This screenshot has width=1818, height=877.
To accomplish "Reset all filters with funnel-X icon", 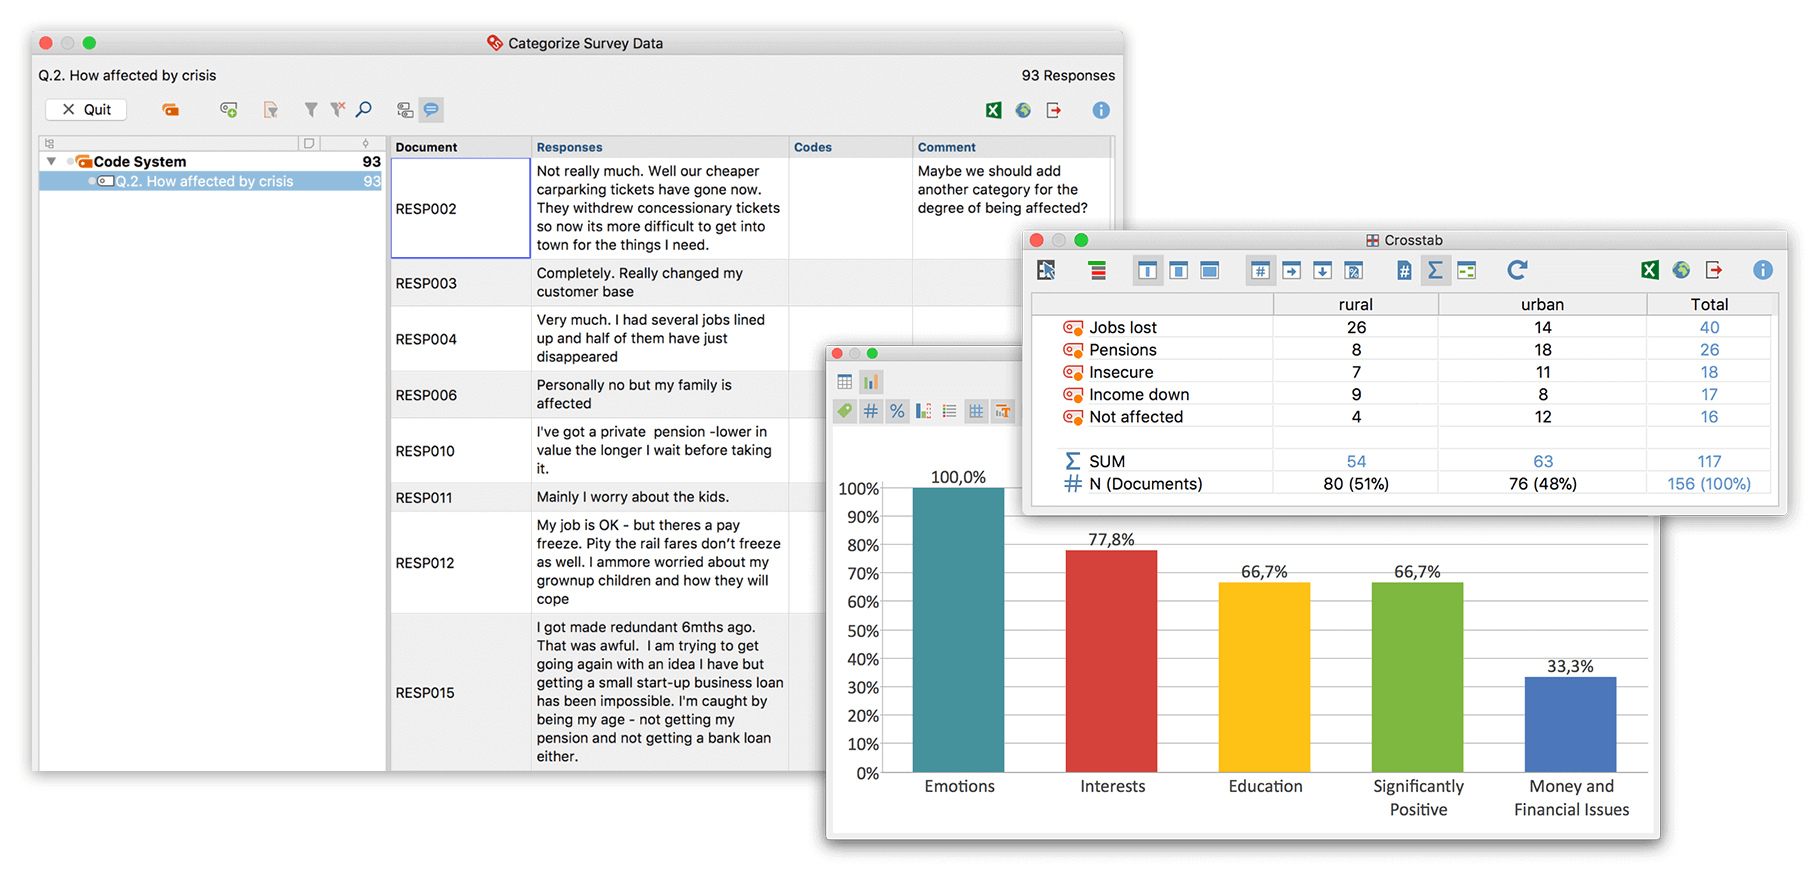I will [x=338, y=110].
